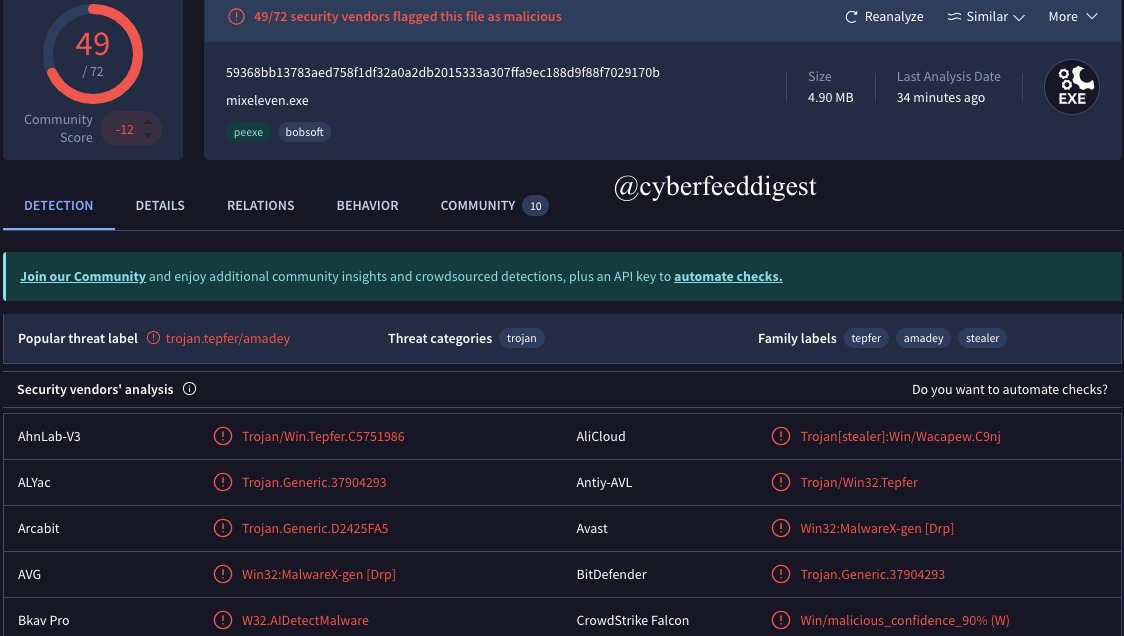Click the malicious alert icon in banner
Image resolution: width=1124 pixels, height=636 pixels.
(236, 16)
